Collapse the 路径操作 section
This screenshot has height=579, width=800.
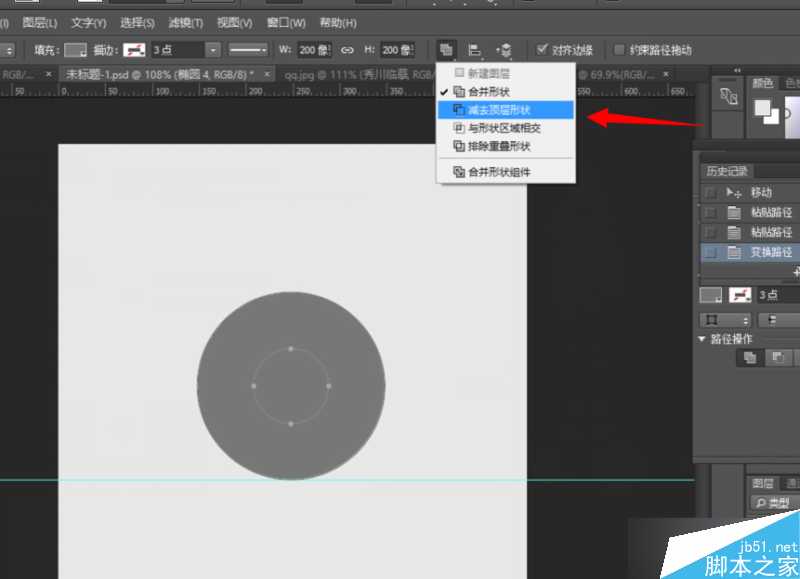pyautogui.click(x=702, y=339)
